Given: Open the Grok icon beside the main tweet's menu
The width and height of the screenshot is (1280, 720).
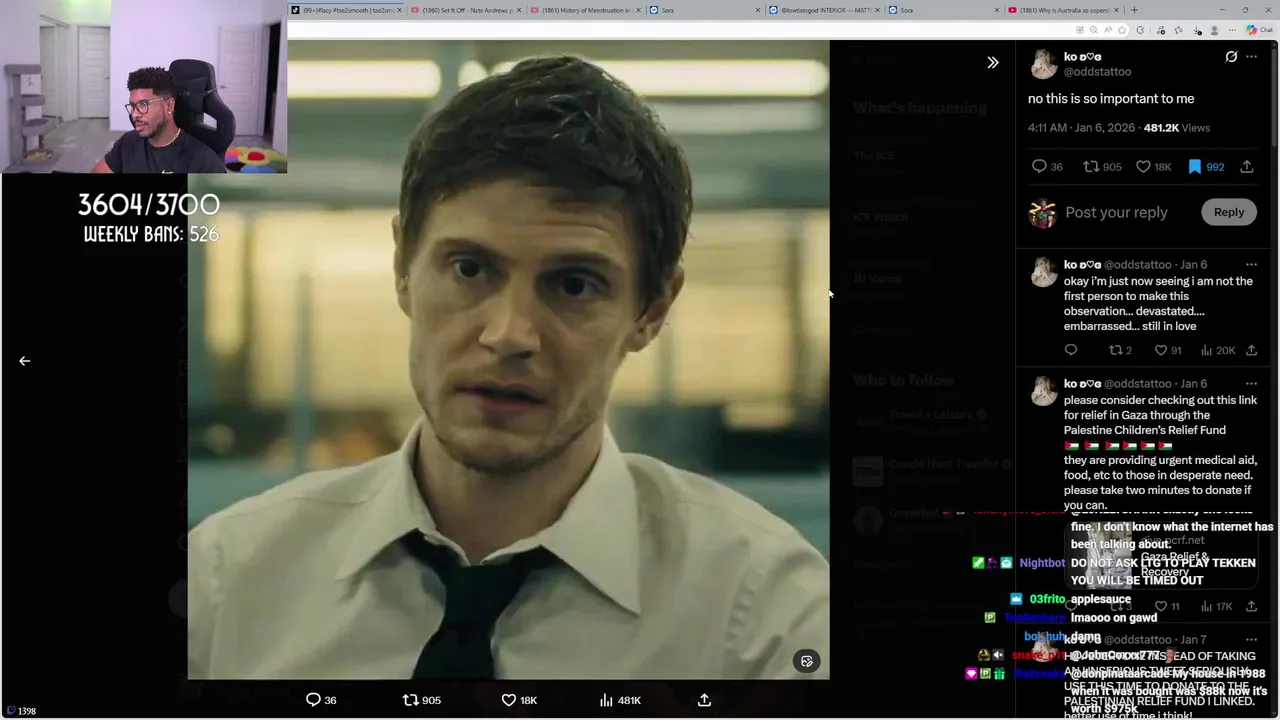Looking at the screenshot, I should pyautogui.click(x=1231, y=57).
